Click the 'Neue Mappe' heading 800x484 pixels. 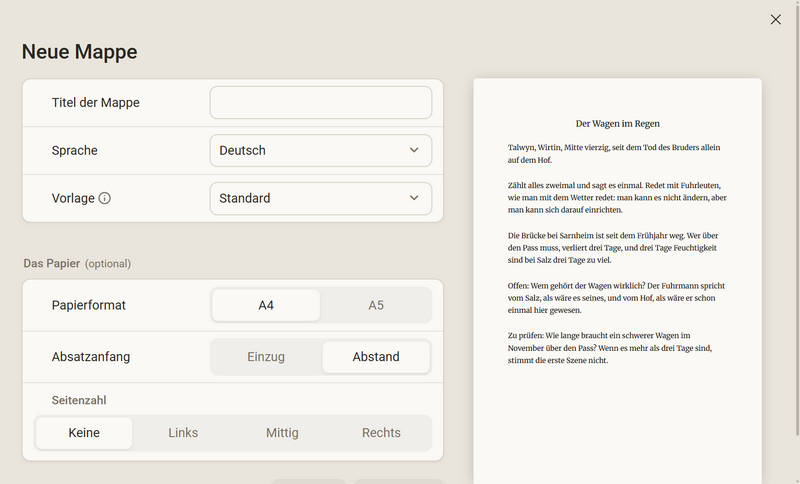(80, 52)
